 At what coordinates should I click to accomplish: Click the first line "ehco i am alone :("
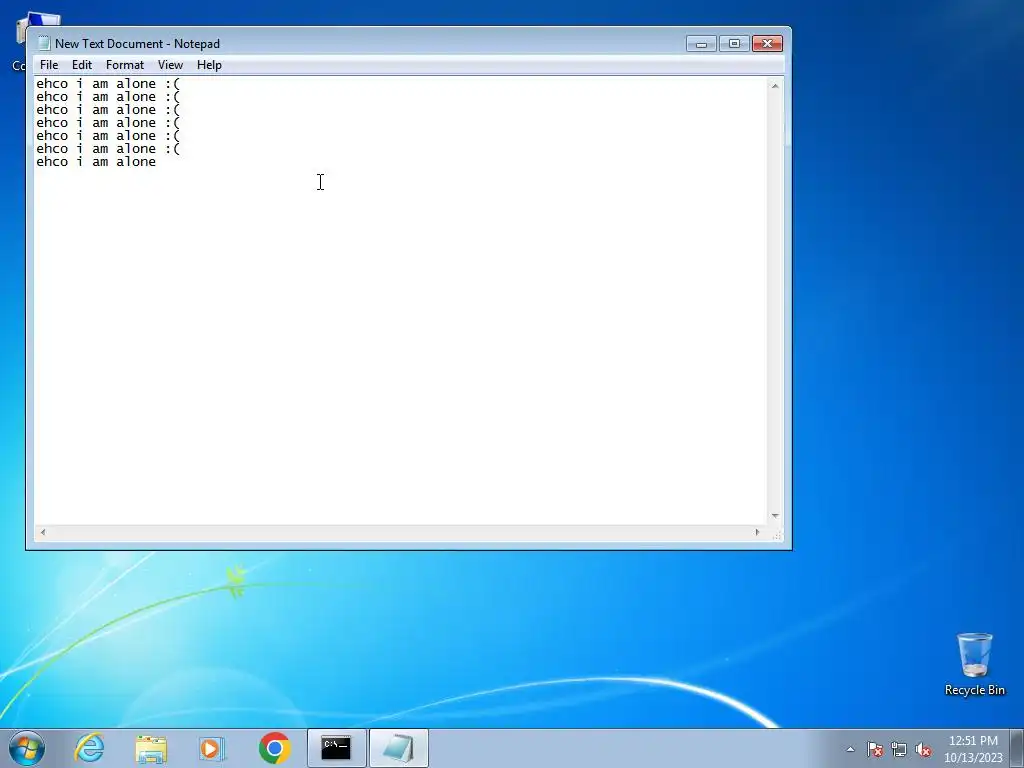click(x=108, y=84)
